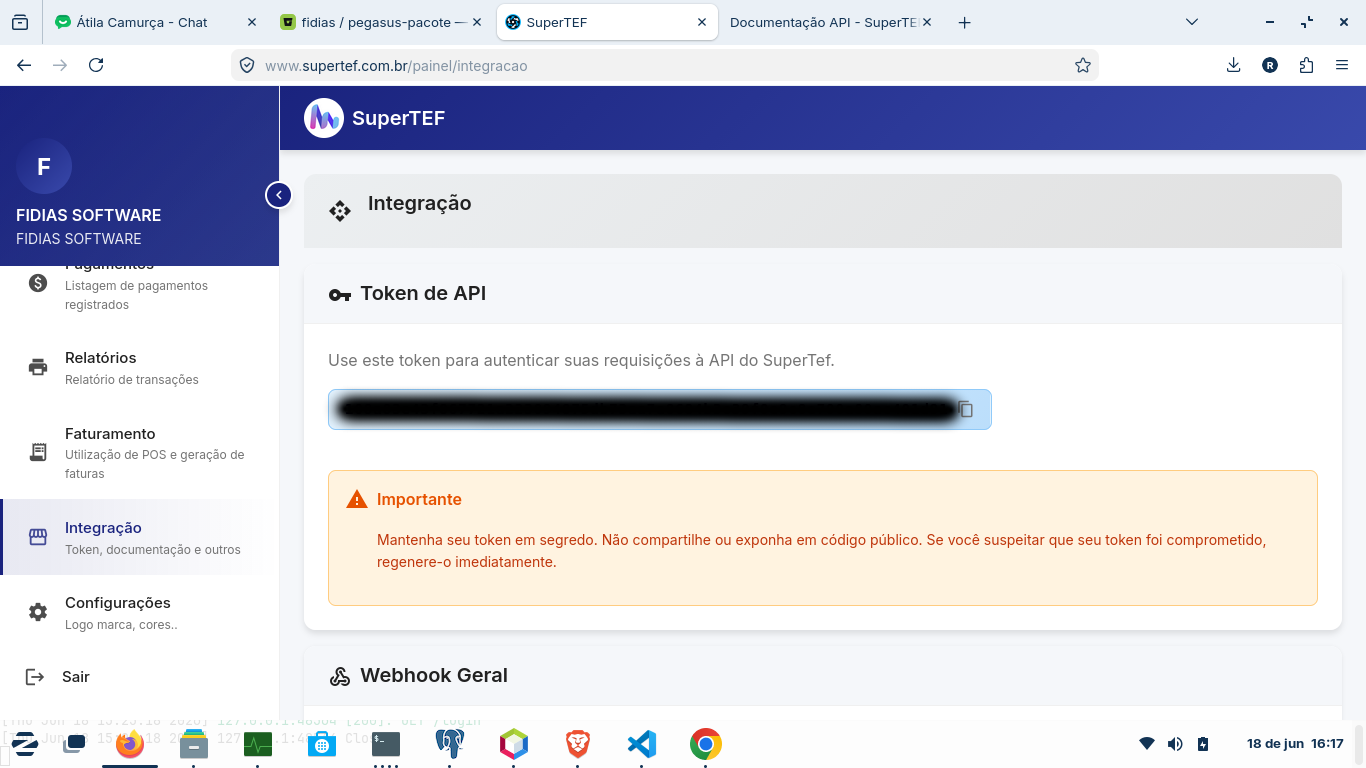Open a new browser tab
Screen dimensions: 1366x768
click(x=964, y=22)
